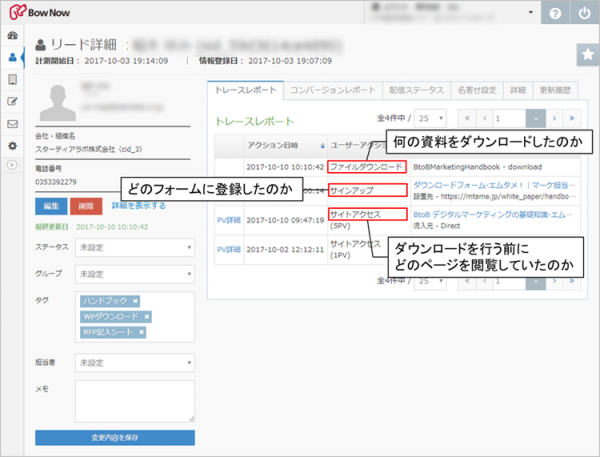The height and width of the screenshot is (457, 600).
Task: Open the mail envelope icon in sidebar
Action: [x=12, y=123]
